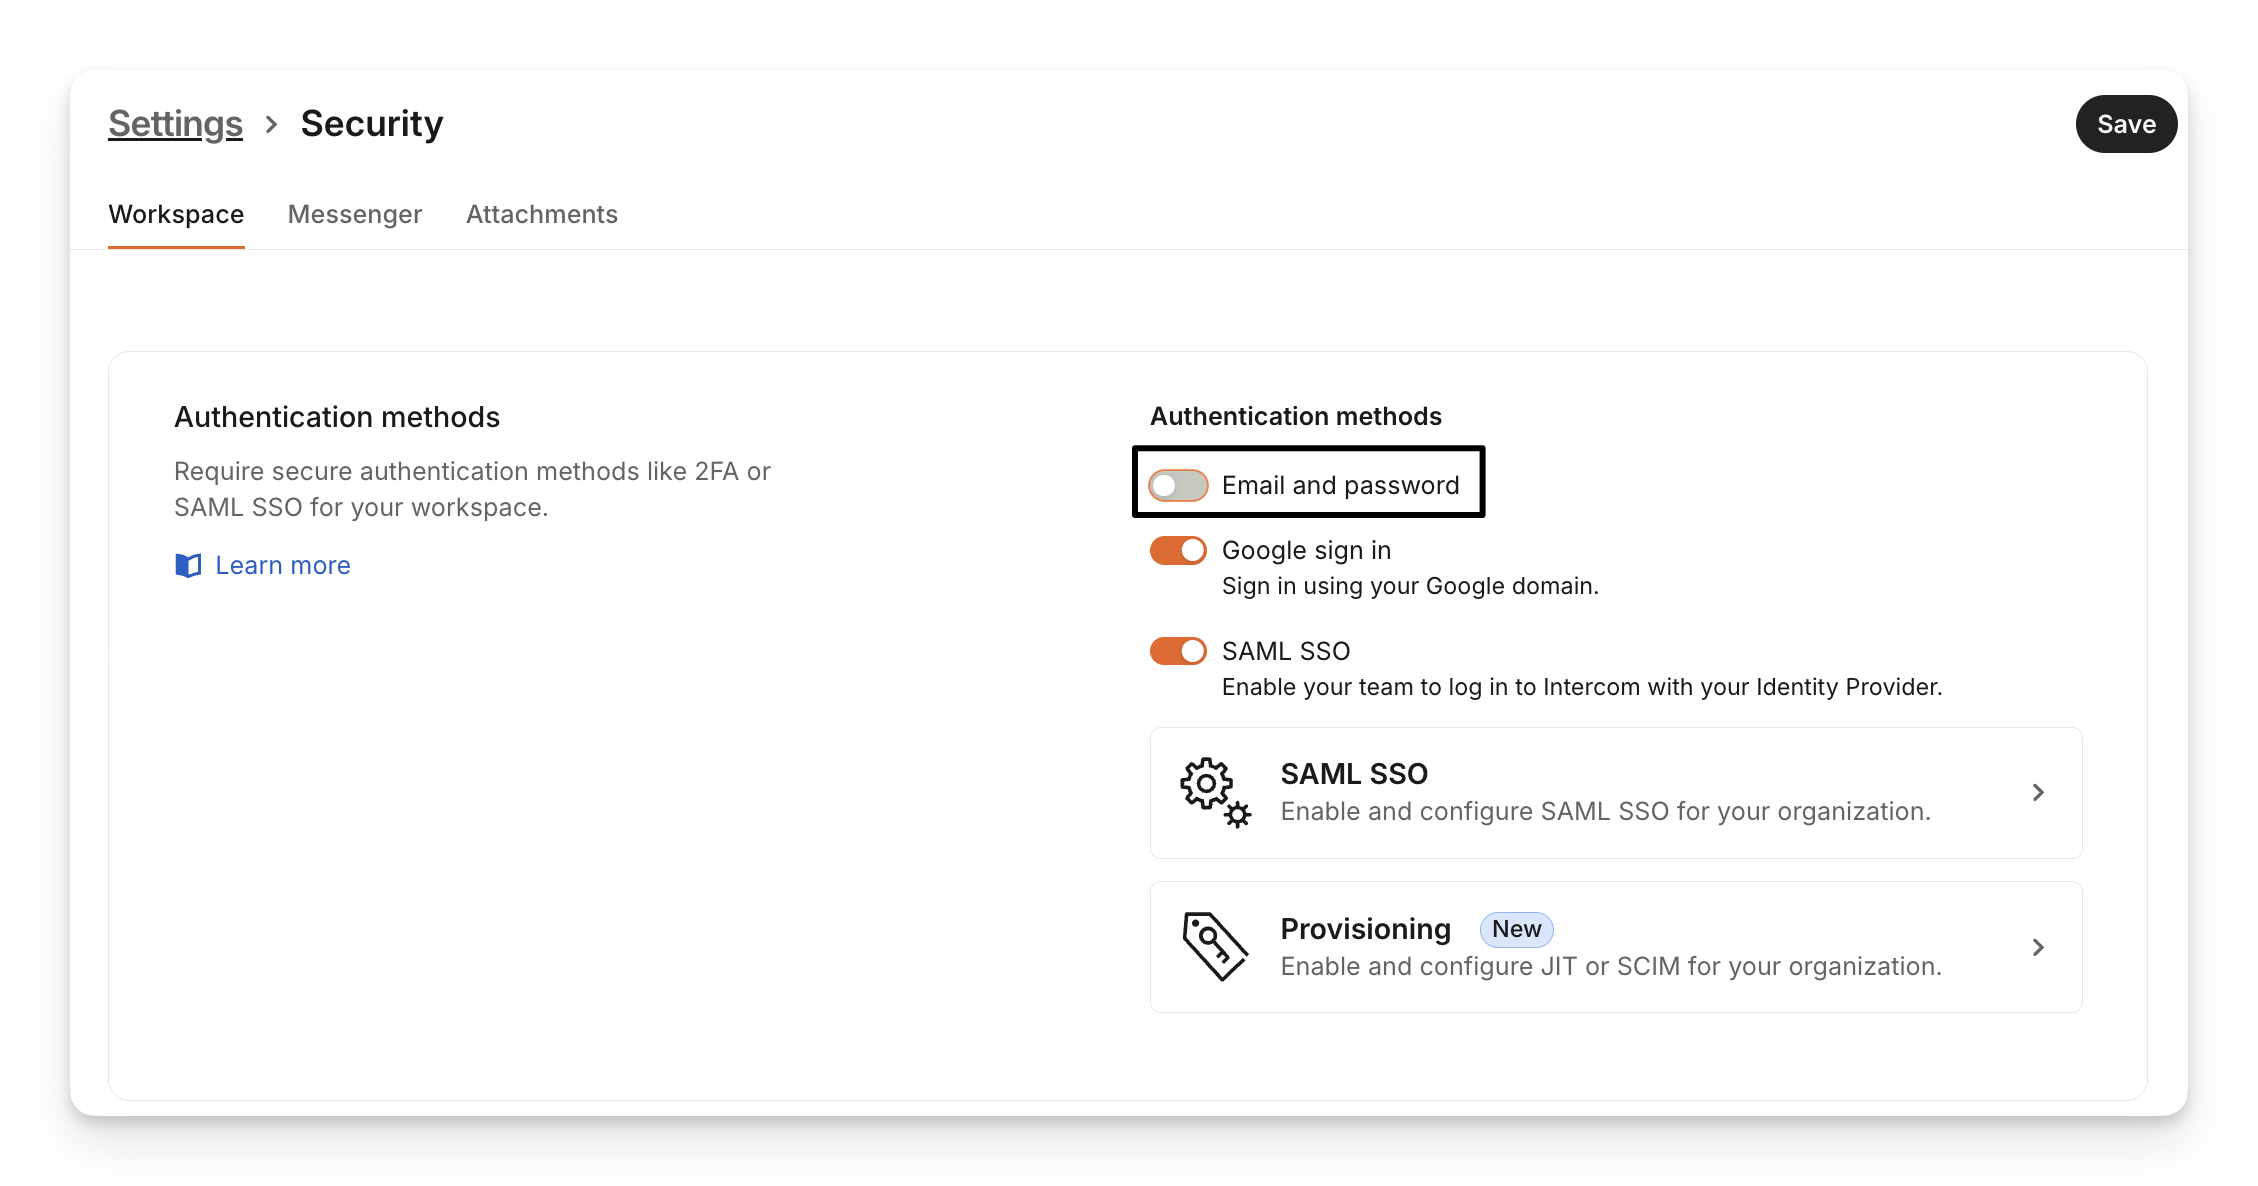The image size is (2258, 1186).
Task: Click the book icon beside Learn more
Action: point(188,566)
